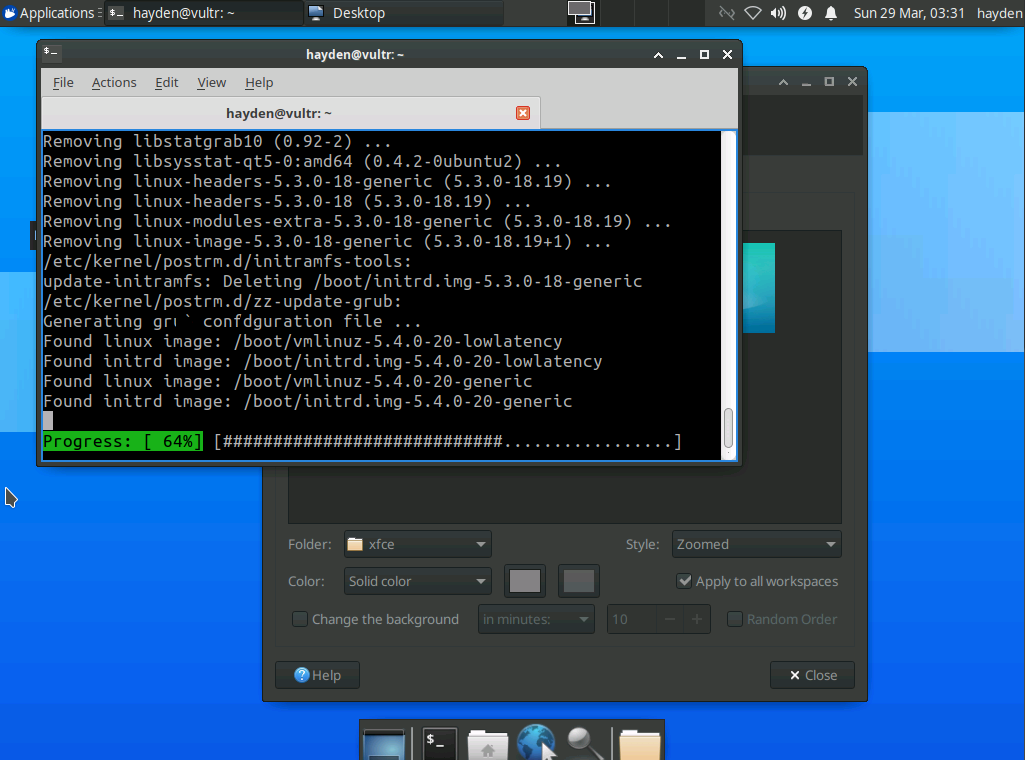
Task: Pick the first background color swatch
Action: click(x=525, y=581)
